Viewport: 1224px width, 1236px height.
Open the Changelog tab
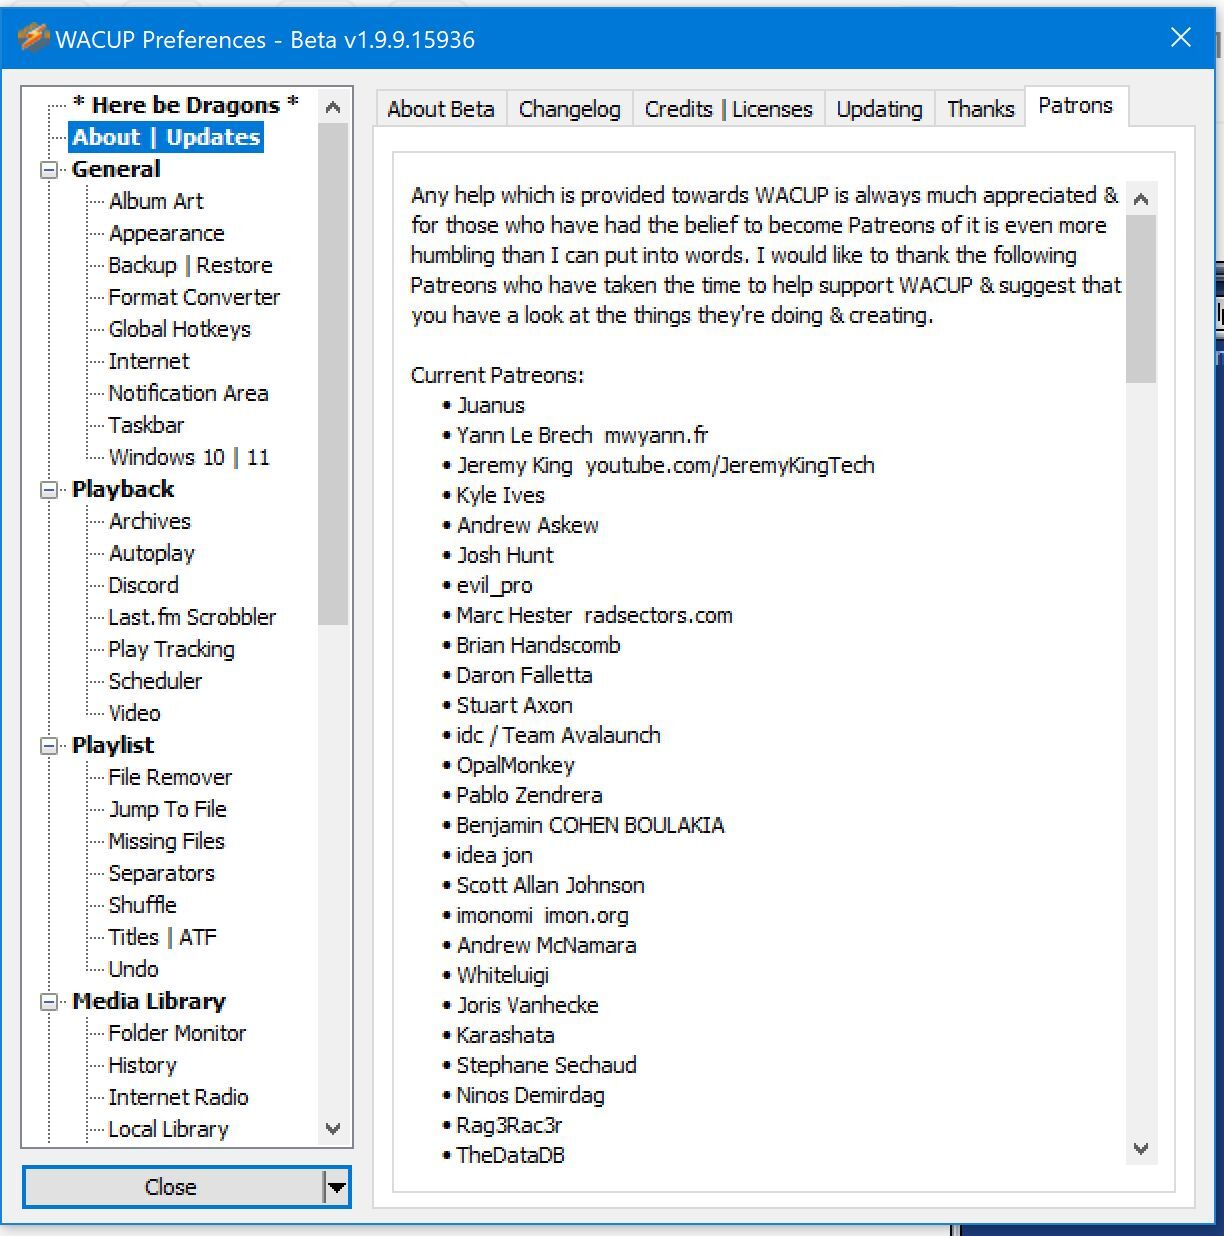(570, 109)
